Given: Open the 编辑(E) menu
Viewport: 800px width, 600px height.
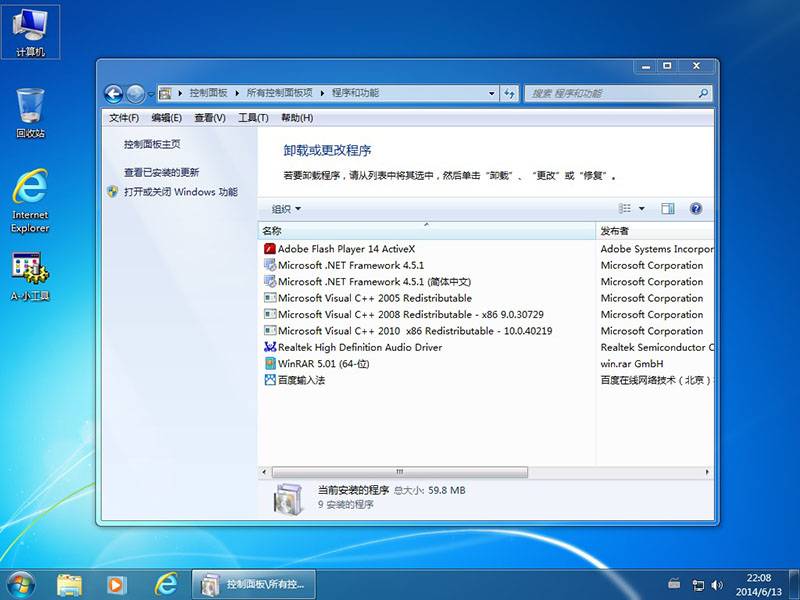Looking at the screenshot, I should [167, 118].
